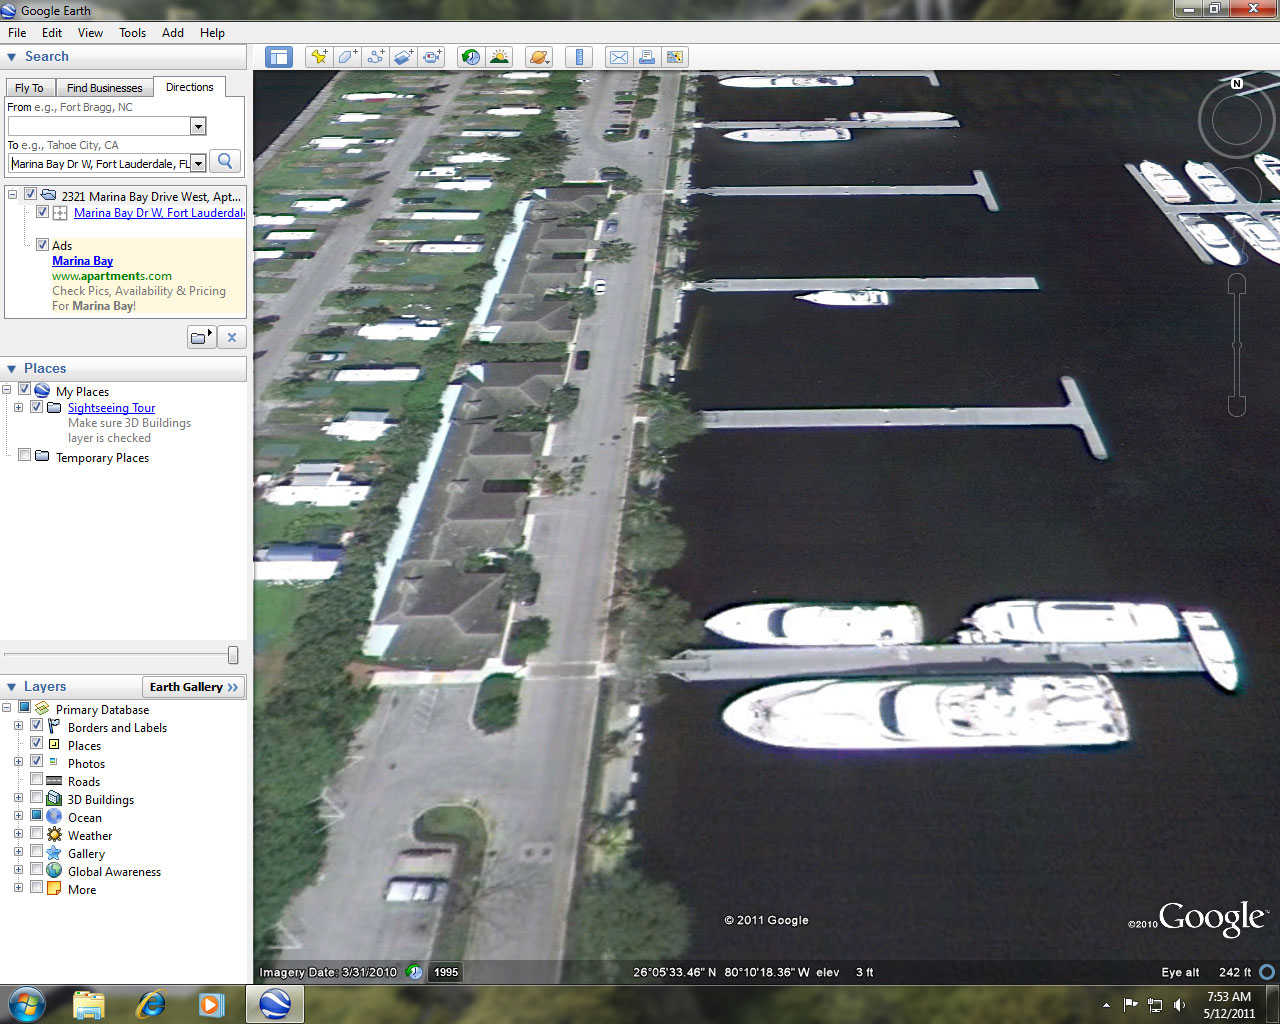Screen dimensions: 1280x1024
Task: Expand Gallery layer tree node
Action: (x=19, y=852)
